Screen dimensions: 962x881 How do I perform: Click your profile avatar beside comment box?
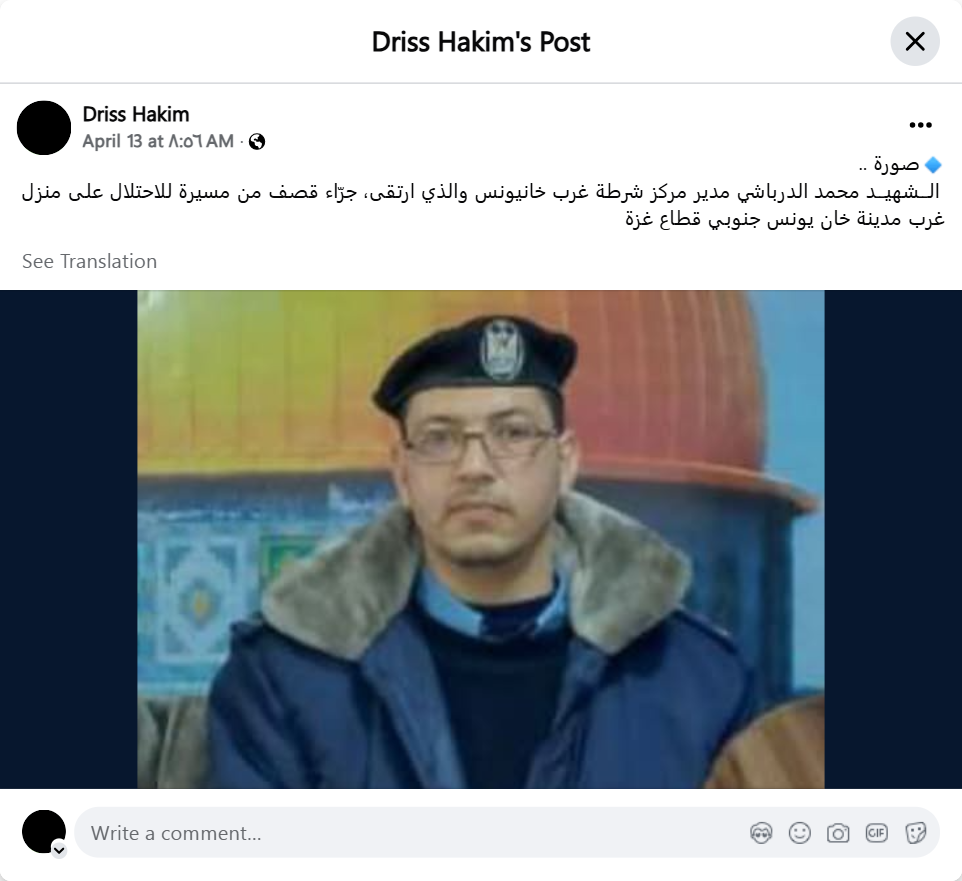pos(44,831)
